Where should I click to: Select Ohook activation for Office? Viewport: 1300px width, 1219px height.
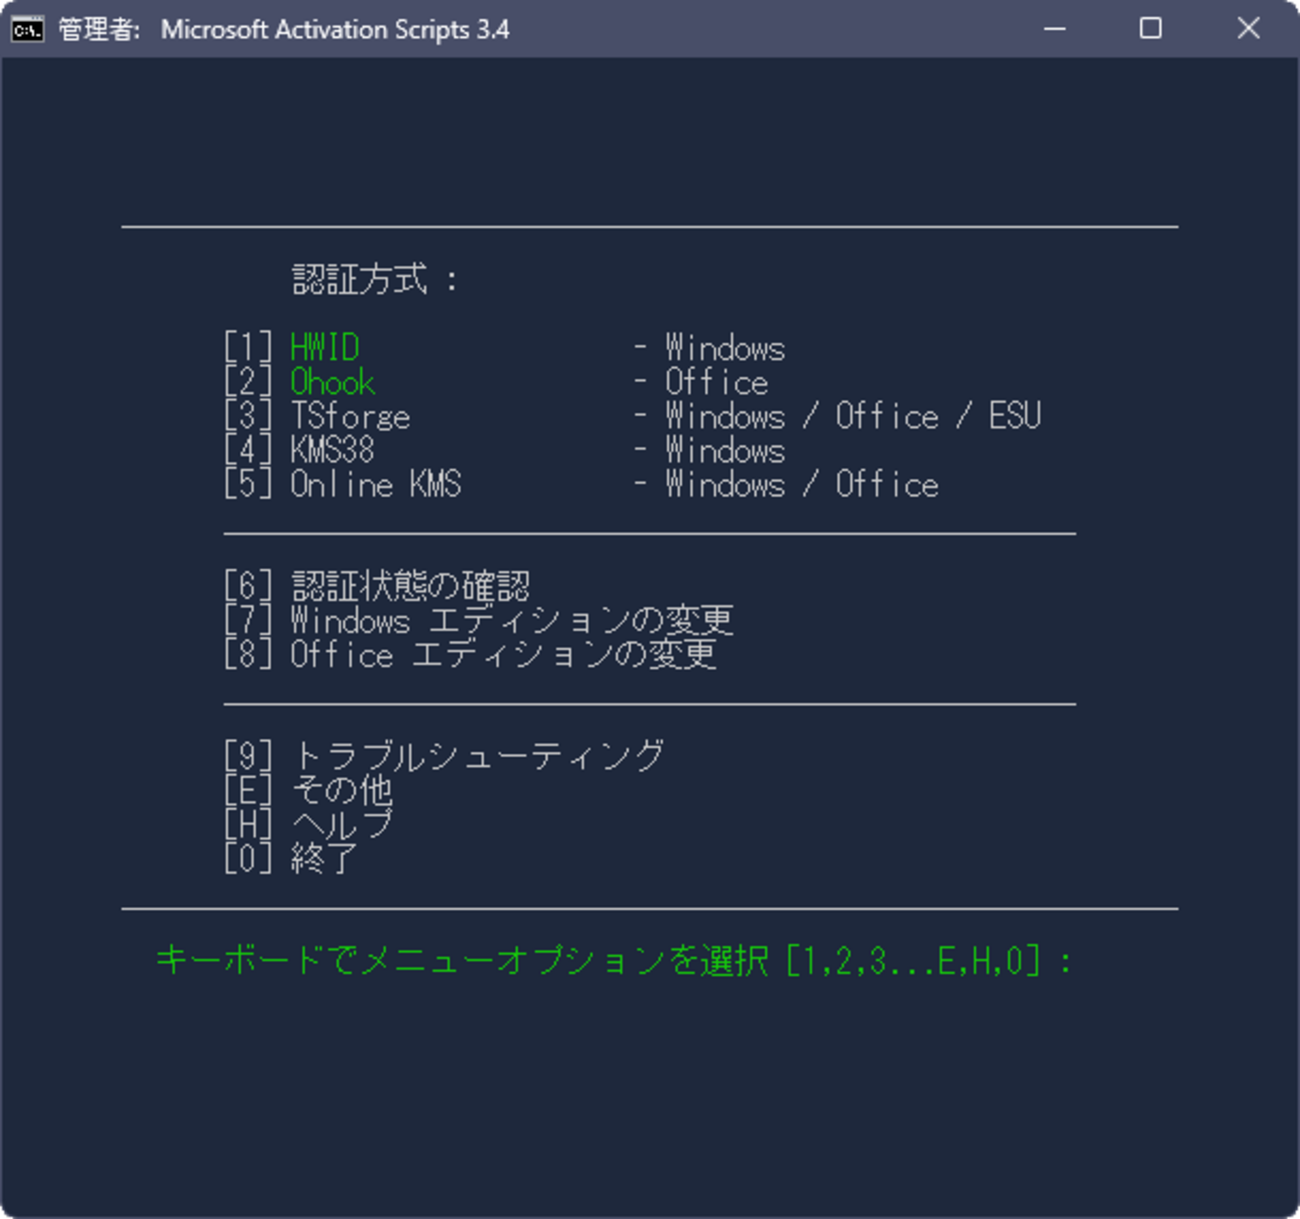click(x=332, y=382)
